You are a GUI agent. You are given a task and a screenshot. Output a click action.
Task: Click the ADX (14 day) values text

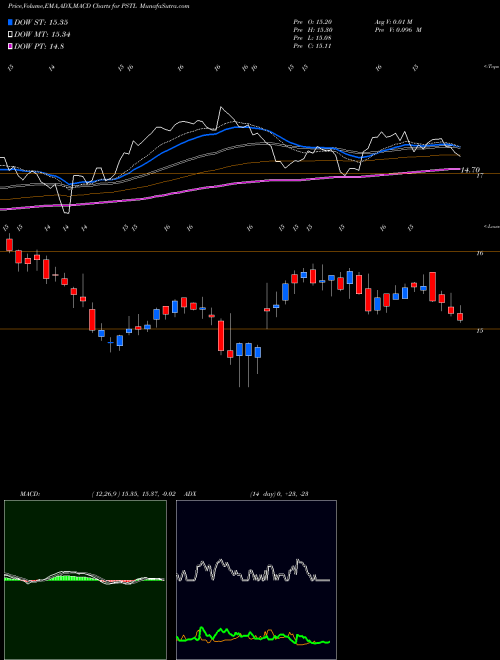click(x=279, y=494)
